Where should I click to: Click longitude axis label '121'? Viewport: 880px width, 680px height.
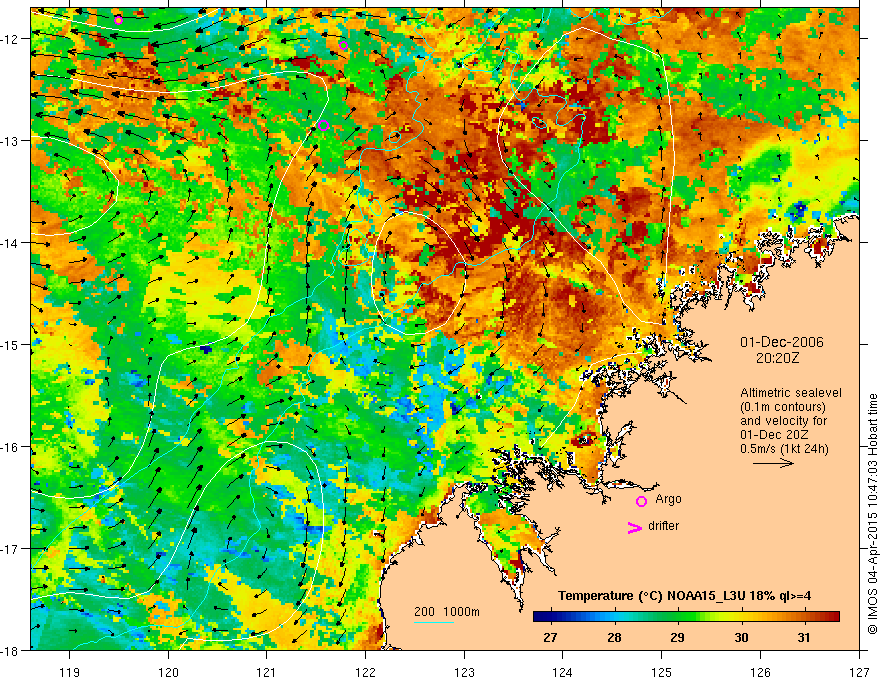point(267,672)
